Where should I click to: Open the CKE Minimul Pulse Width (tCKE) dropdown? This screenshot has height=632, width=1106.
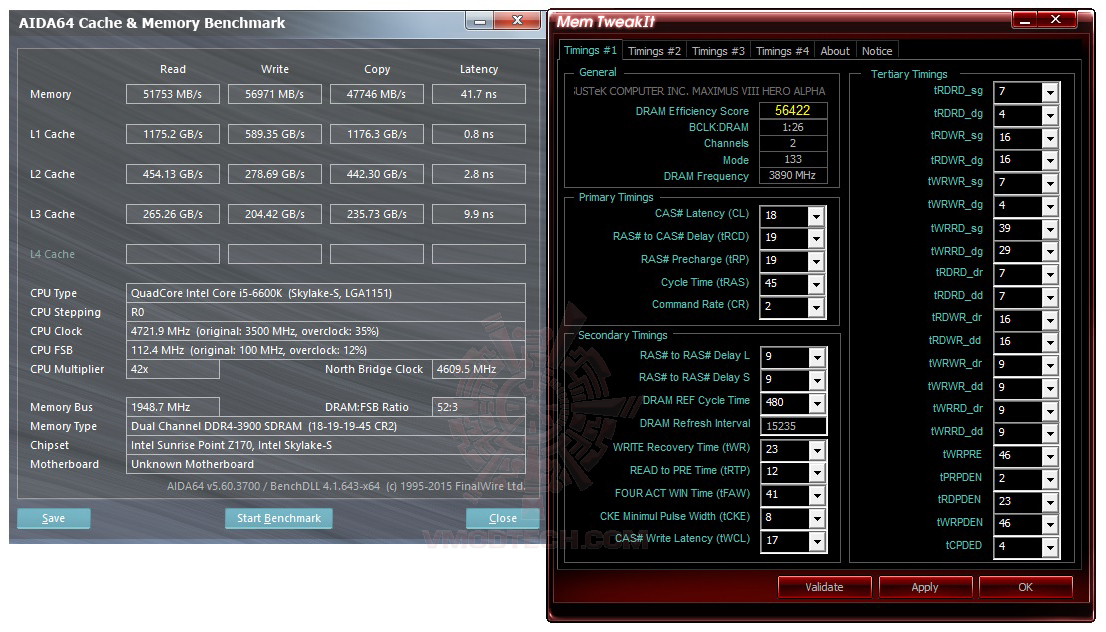click(x=817, y=518)
